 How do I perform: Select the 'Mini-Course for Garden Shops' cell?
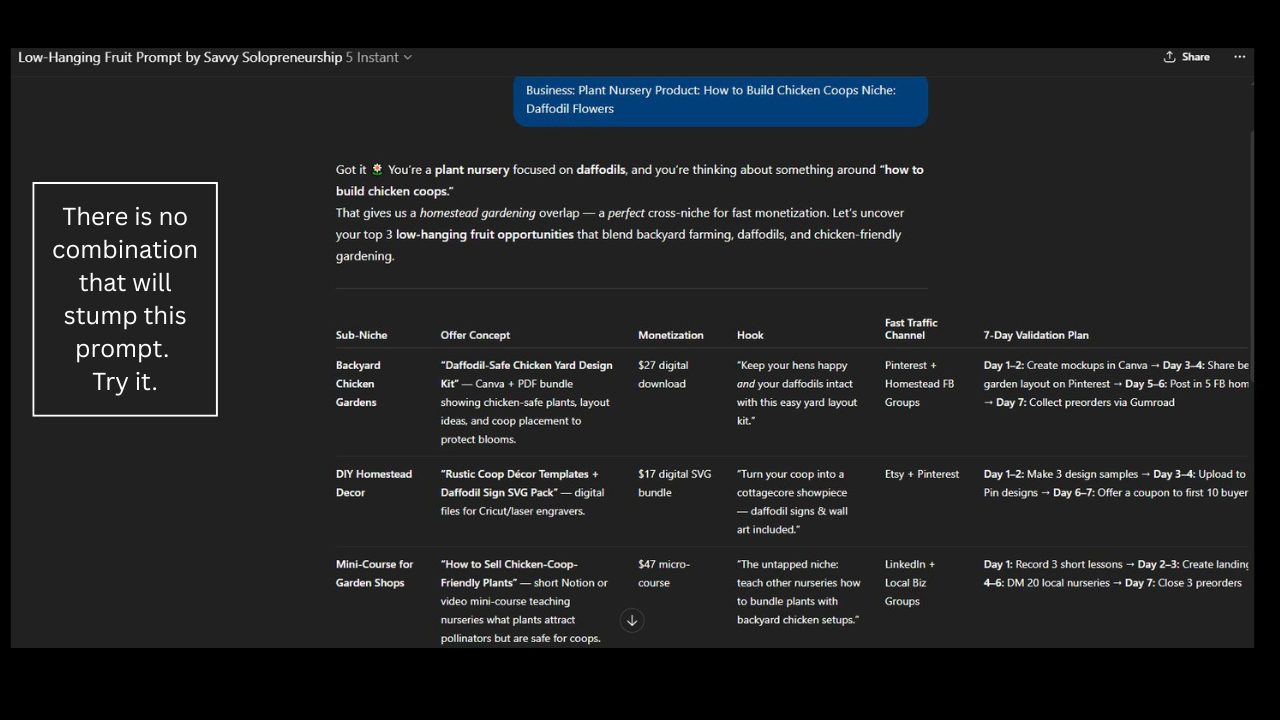(374, 573)
